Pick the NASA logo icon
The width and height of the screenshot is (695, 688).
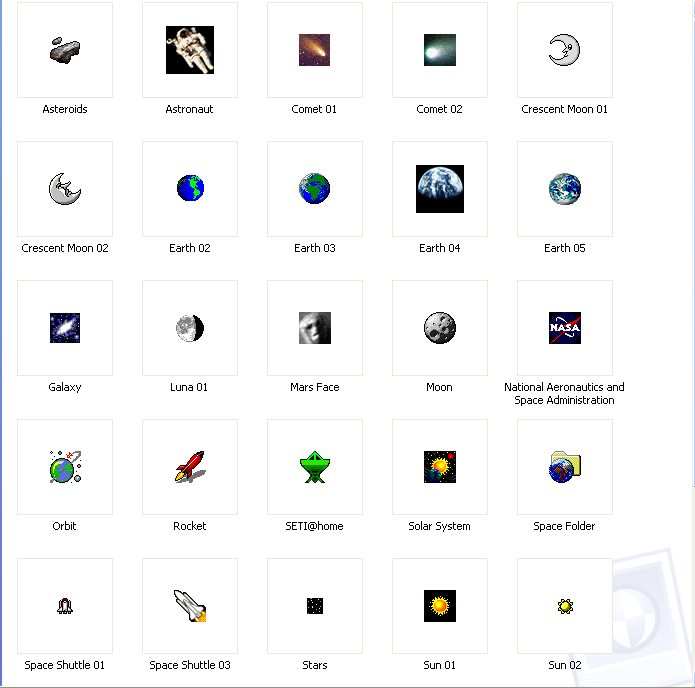click(565, 328)
